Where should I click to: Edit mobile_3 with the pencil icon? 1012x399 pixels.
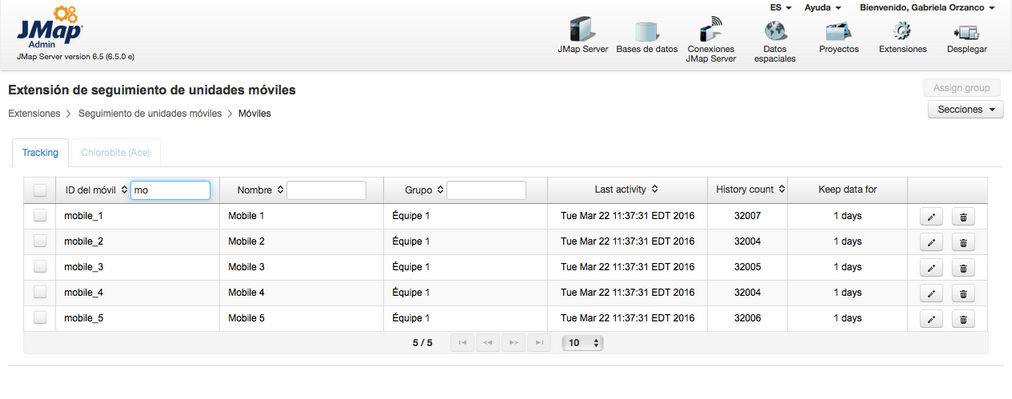(931, 268)
